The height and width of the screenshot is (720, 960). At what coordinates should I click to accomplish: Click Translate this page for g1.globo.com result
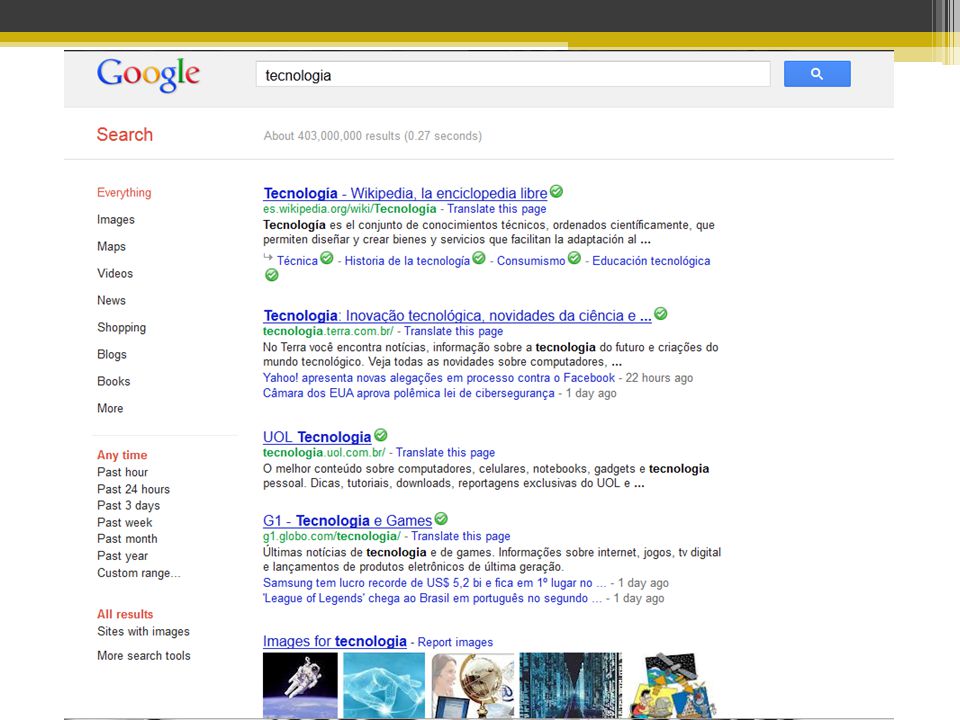pos(460,536)
